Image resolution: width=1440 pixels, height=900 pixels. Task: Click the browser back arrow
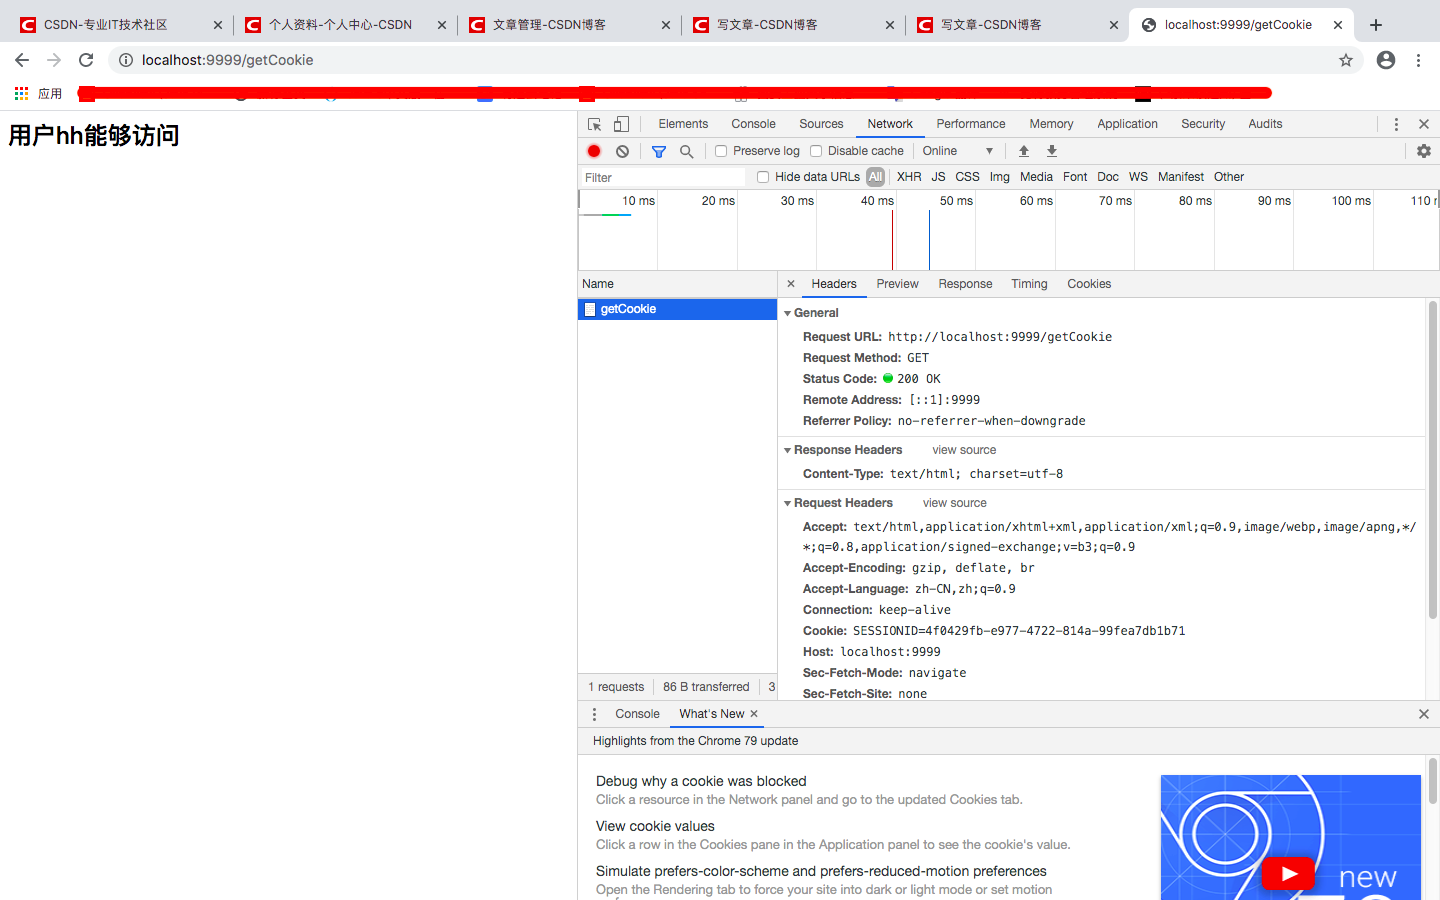pyautogui.click(x=22, y=60)
